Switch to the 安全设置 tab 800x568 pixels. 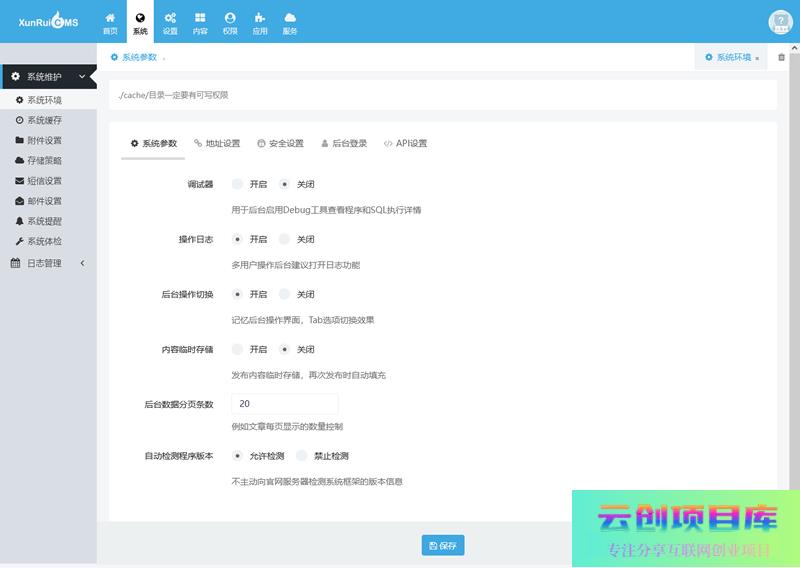point(280,143)
